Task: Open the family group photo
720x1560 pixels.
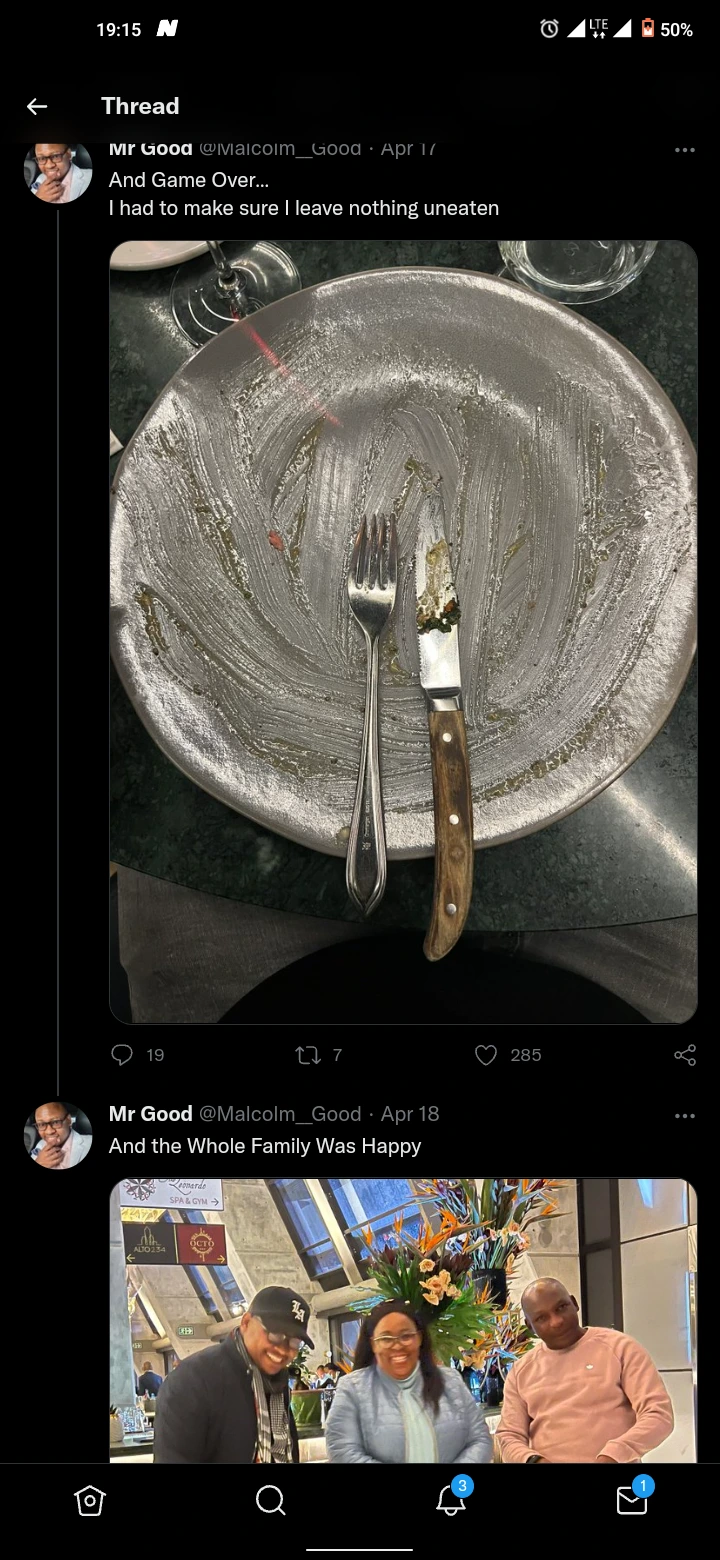Action: coord(403,1320)
